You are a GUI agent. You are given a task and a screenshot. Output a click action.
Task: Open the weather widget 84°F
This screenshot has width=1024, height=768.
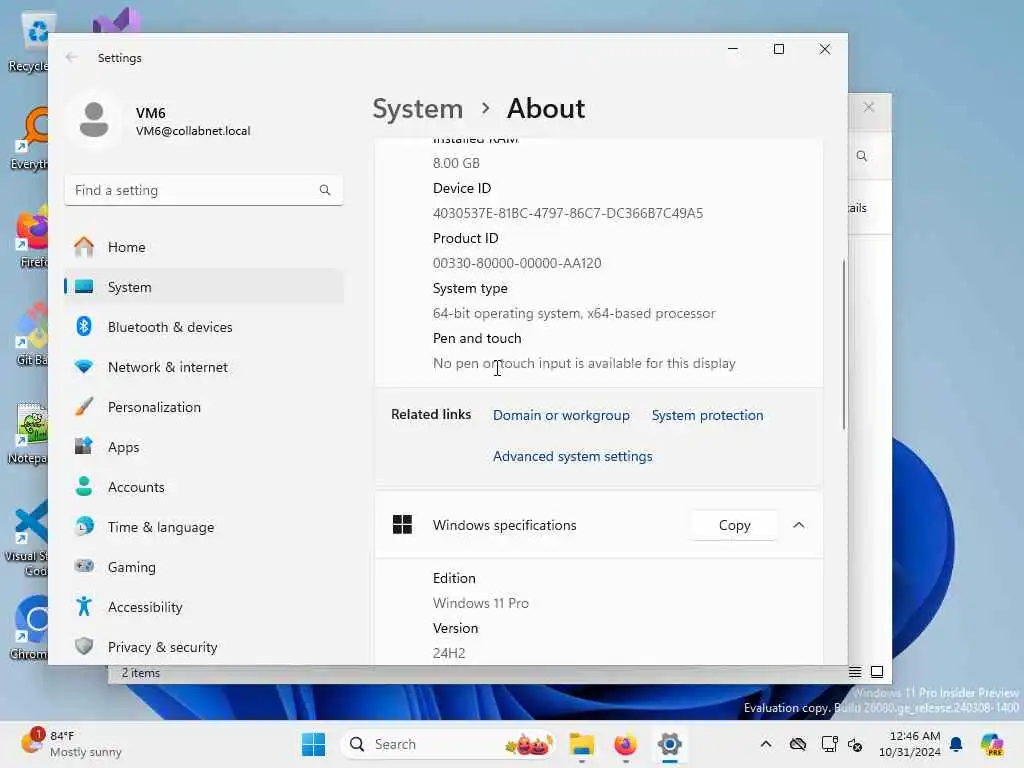tap(72, 744)
